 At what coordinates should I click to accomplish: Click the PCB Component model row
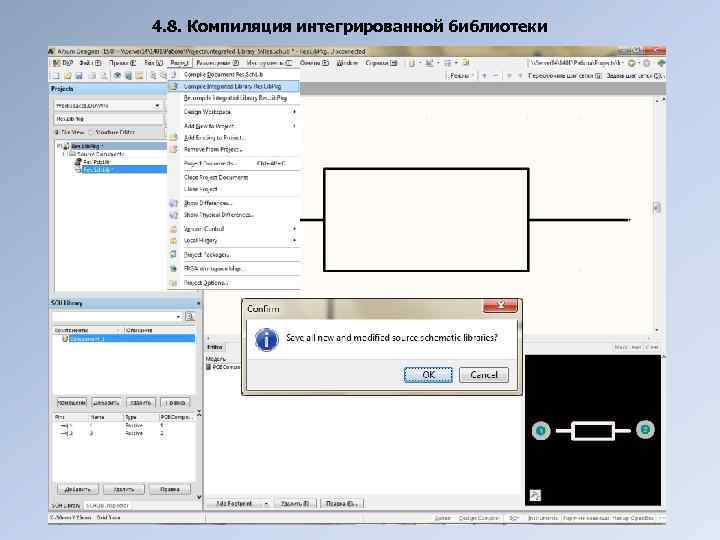point(223,367)
